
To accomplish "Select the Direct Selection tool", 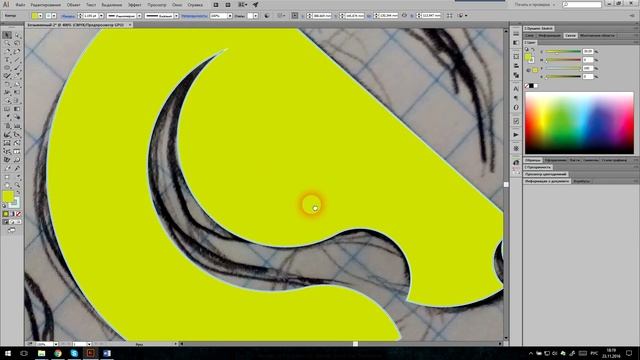I will (17, 36).
